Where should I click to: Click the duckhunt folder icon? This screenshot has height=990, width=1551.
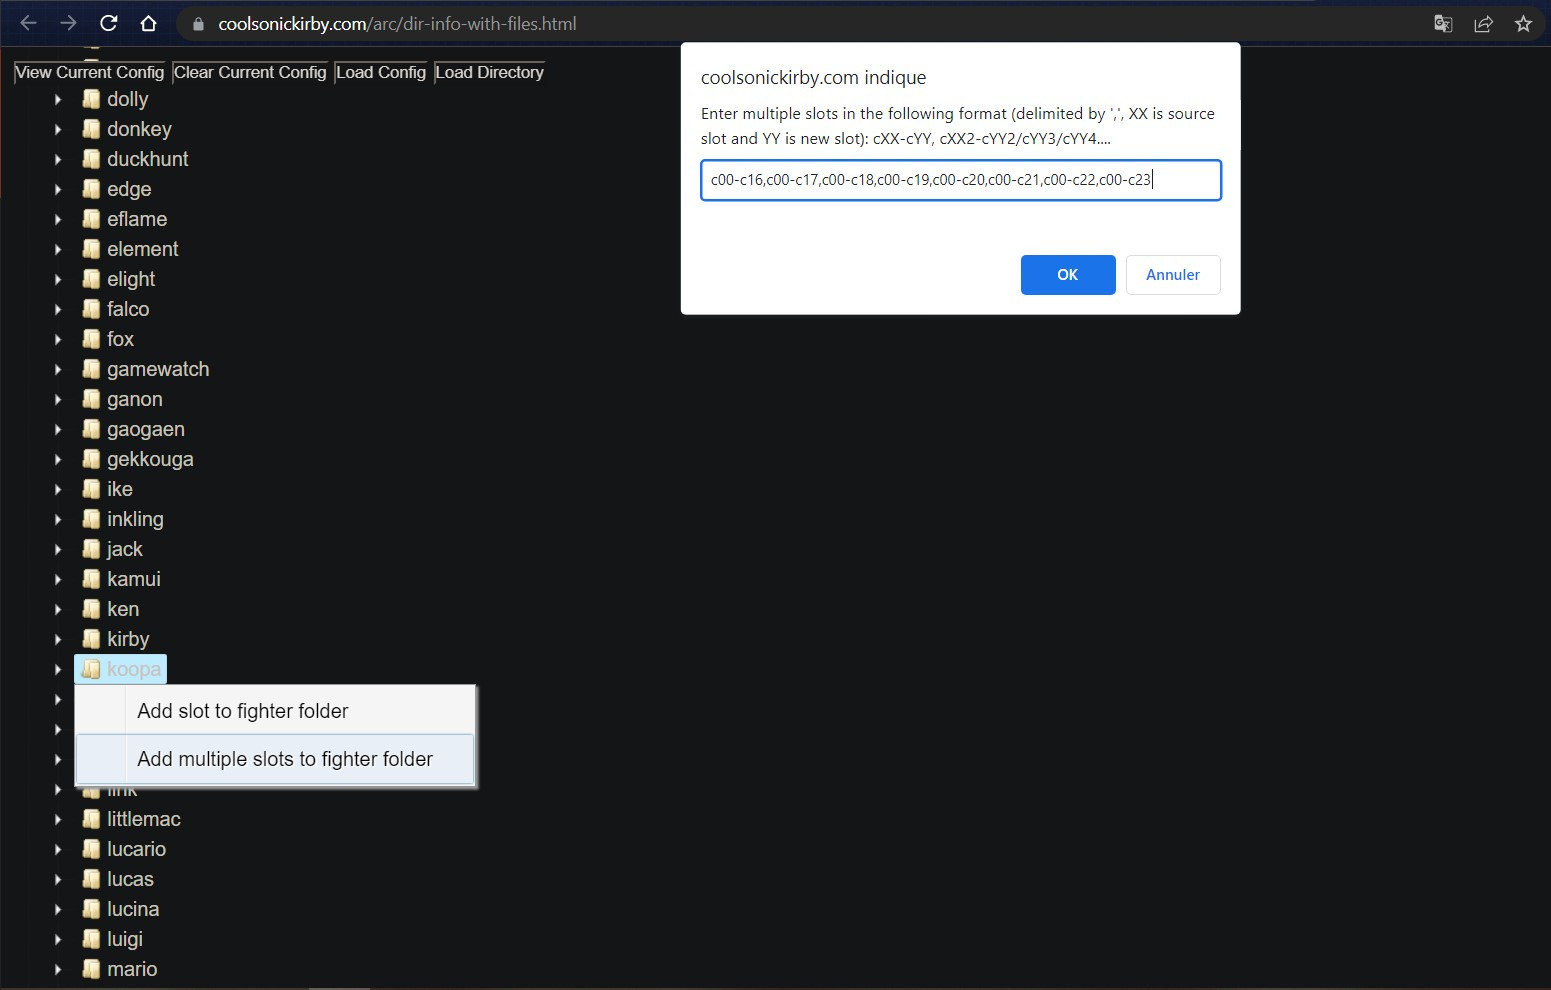pos(90,159)
